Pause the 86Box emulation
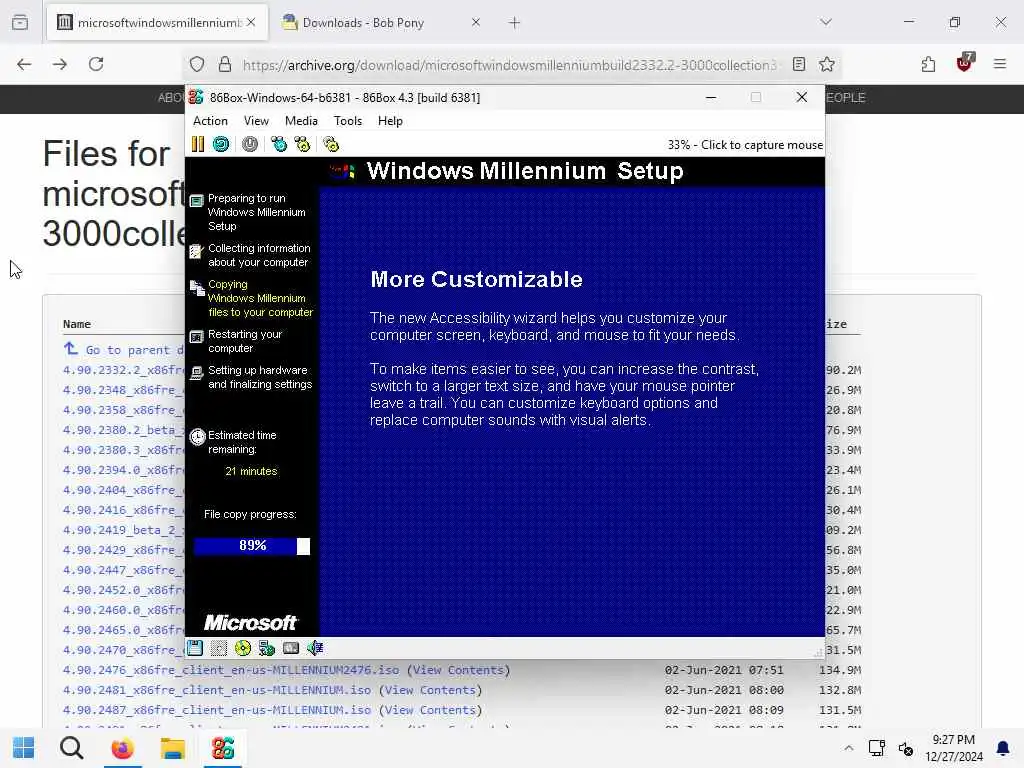1024x768 pixels. (x=197, y=144)
